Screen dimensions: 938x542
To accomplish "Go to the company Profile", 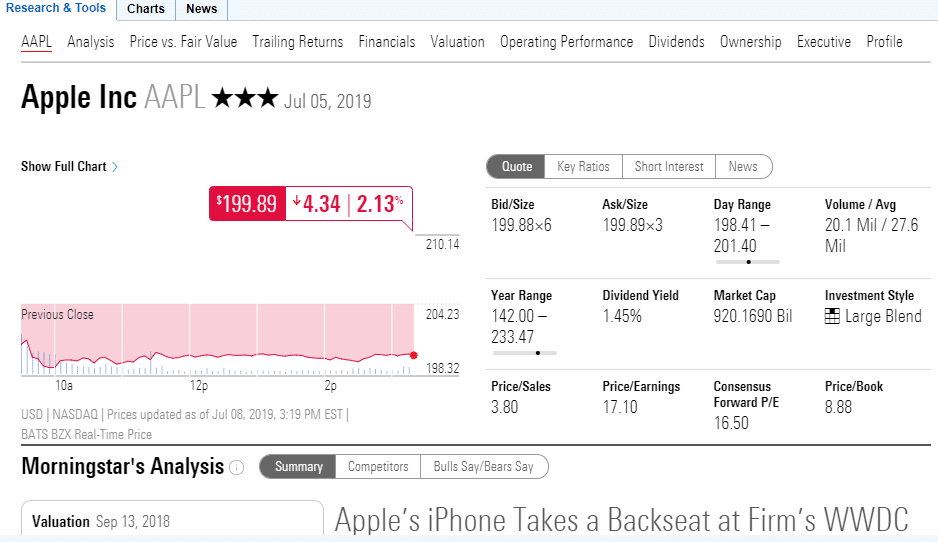I will coord(884,42).
